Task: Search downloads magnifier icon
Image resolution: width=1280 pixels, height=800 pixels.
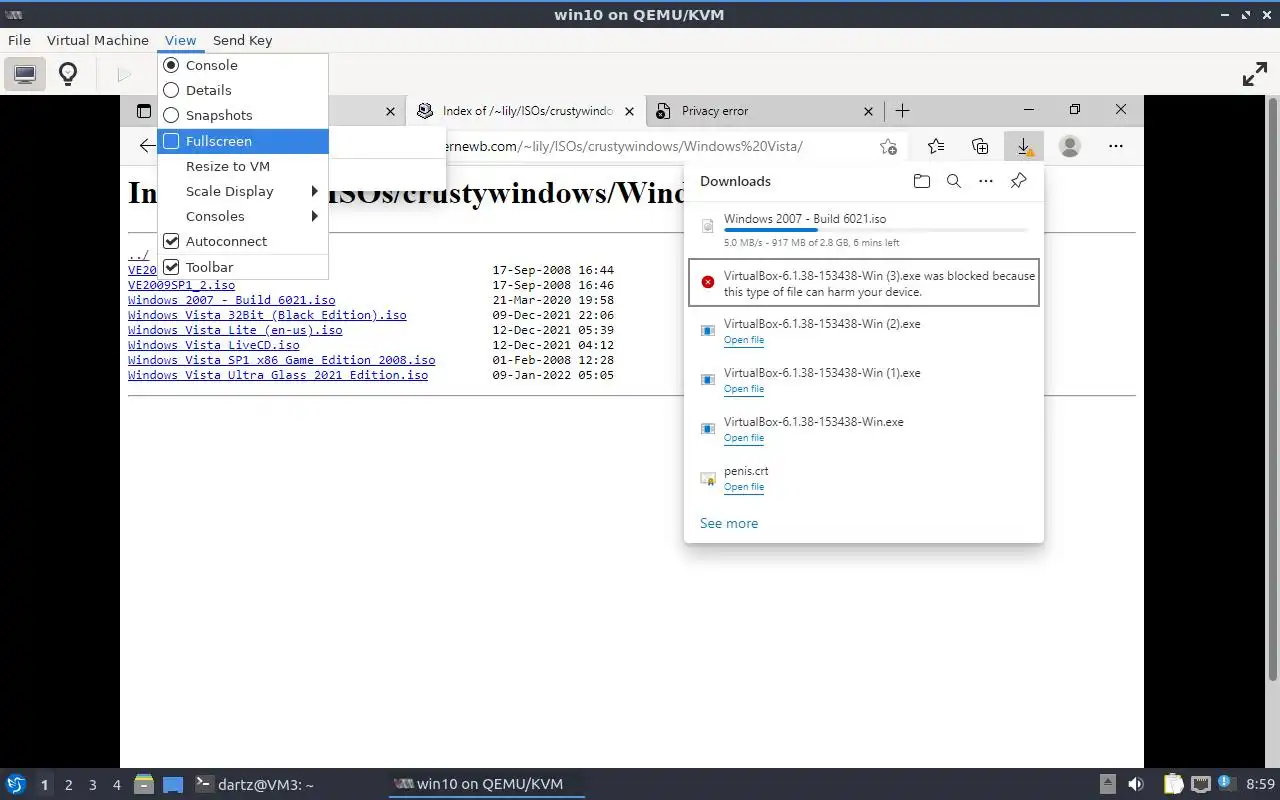Action: point(954,181)
